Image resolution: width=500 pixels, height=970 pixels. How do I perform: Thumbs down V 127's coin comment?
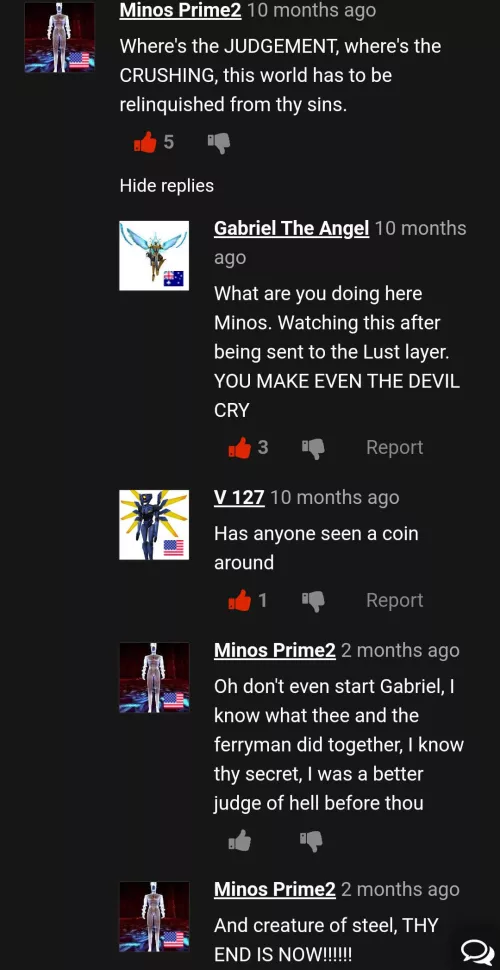pyautogui.click(x=313, y=601)
